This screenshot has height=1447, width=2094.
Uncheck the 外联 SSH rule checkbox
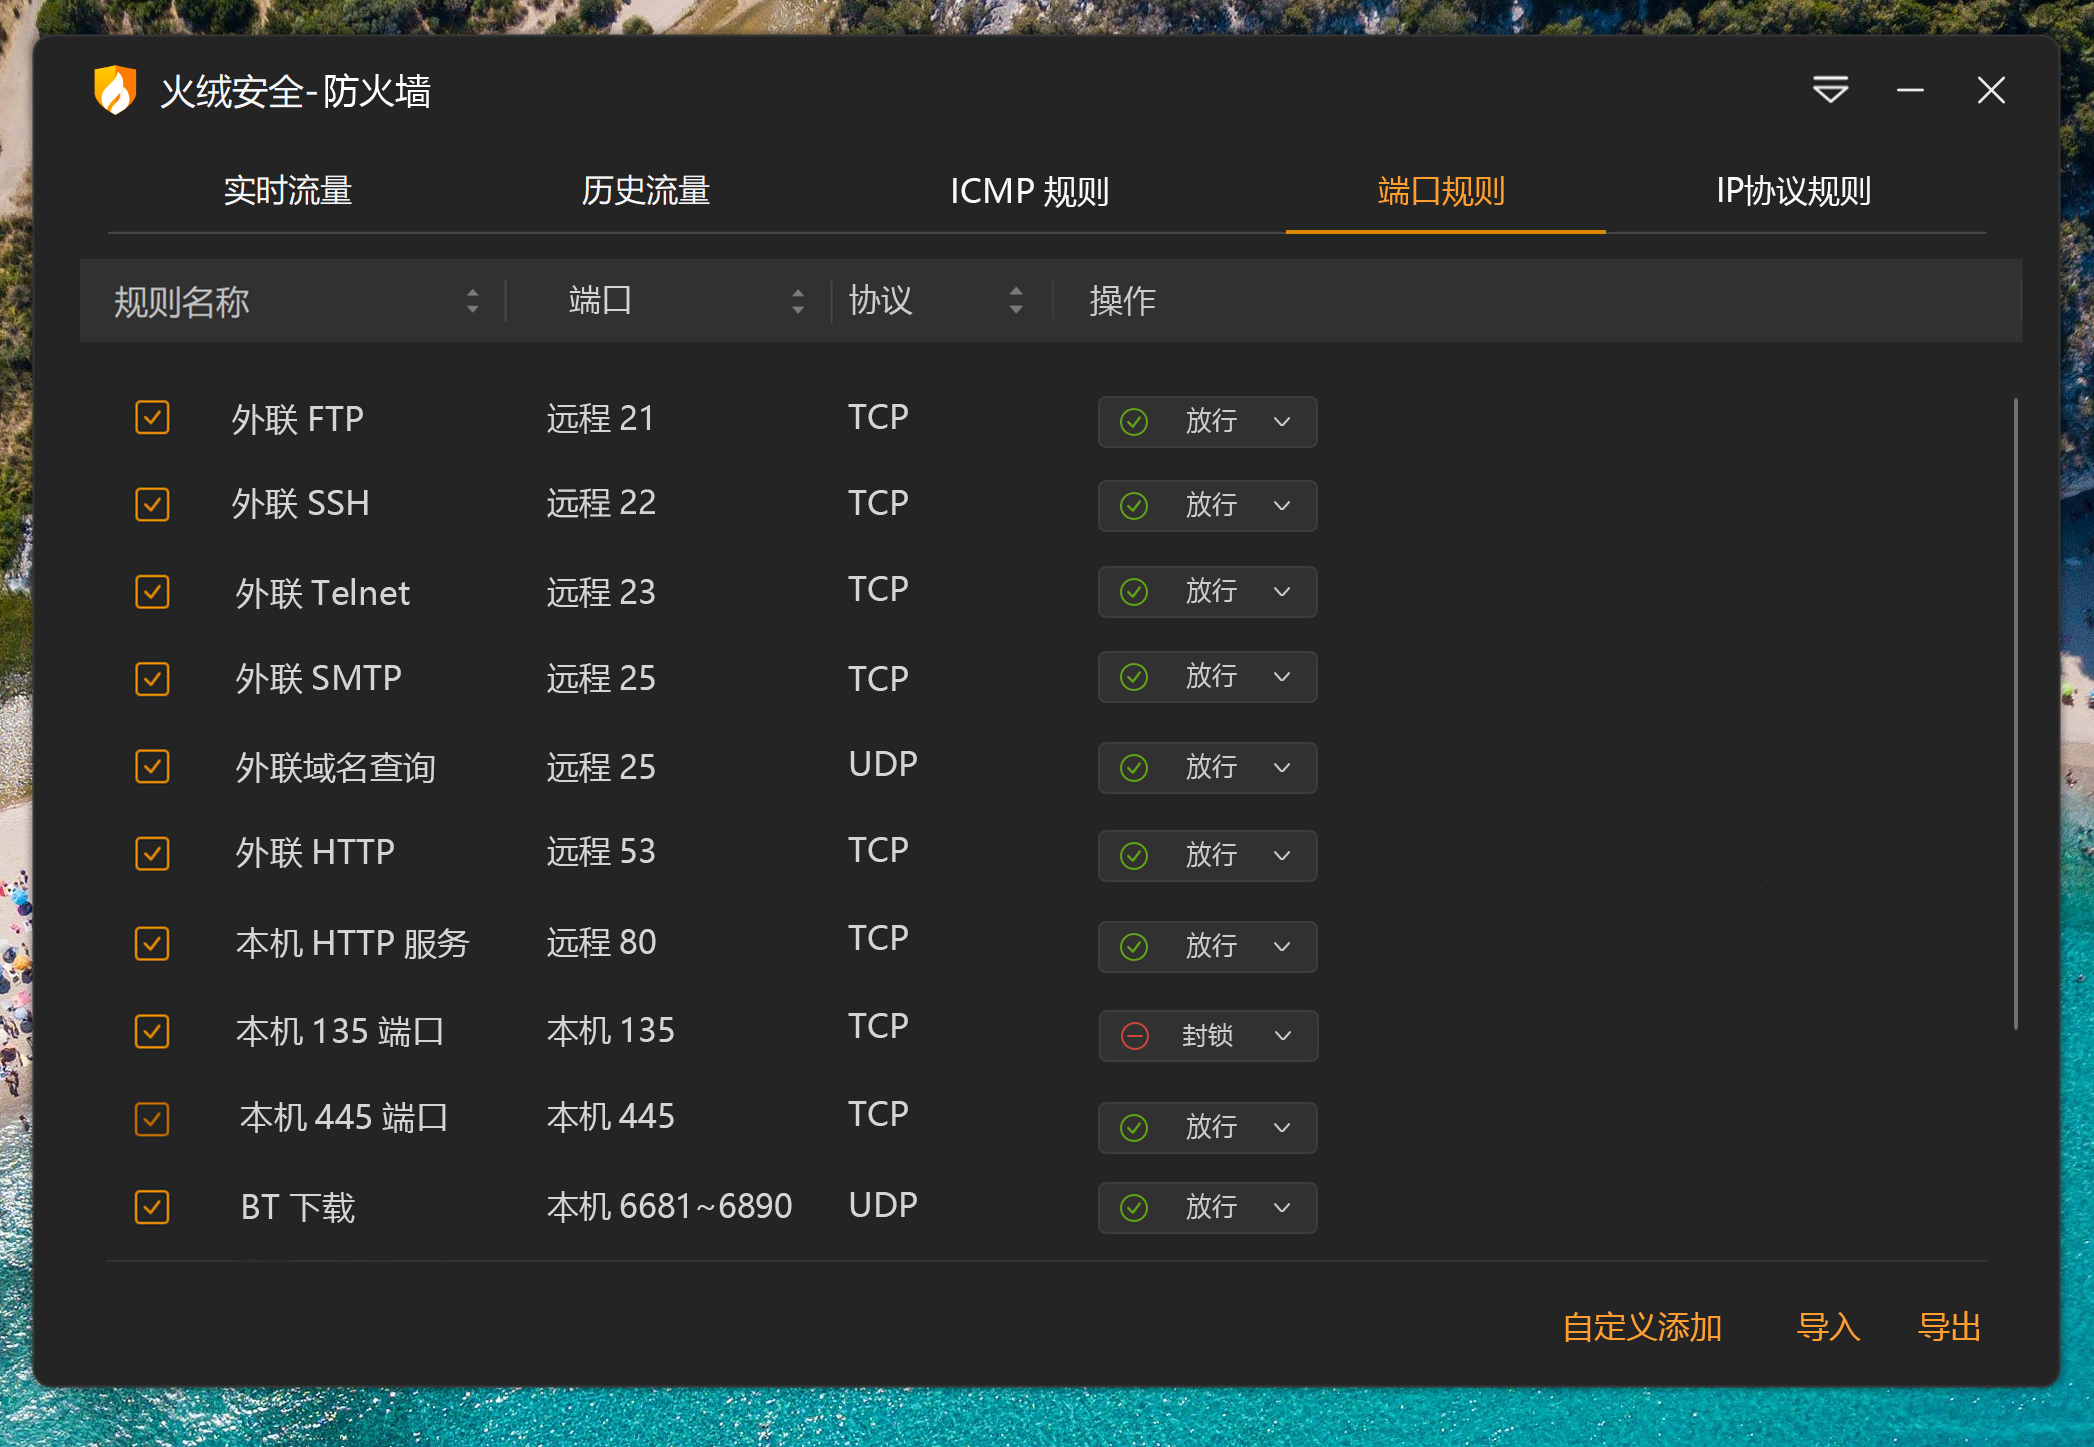[x=152, y=504]
